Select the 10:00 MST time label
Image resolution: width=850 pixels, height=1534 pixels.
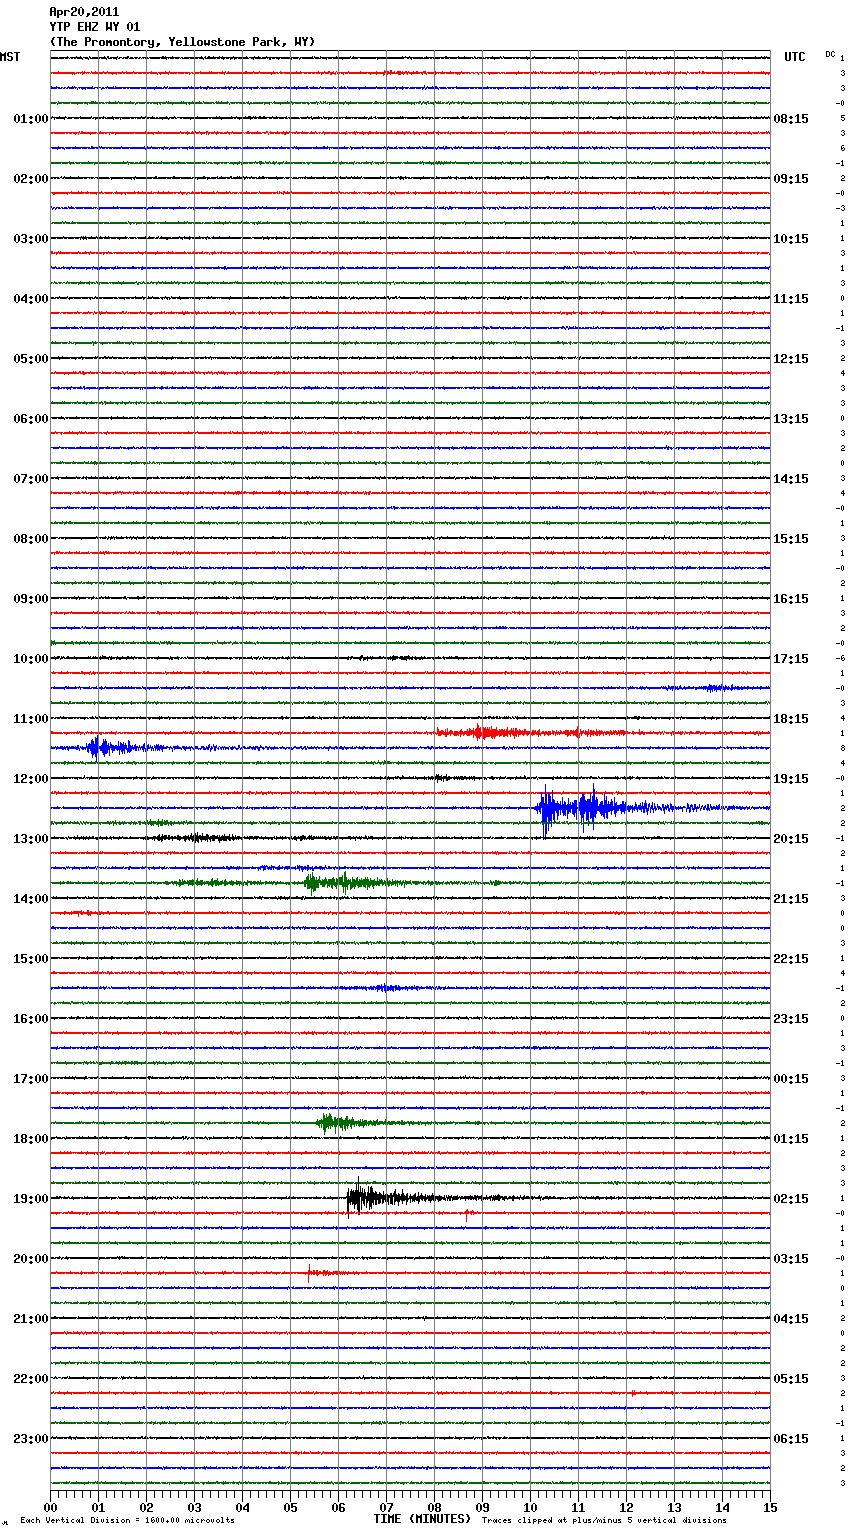tap(31, 659)
